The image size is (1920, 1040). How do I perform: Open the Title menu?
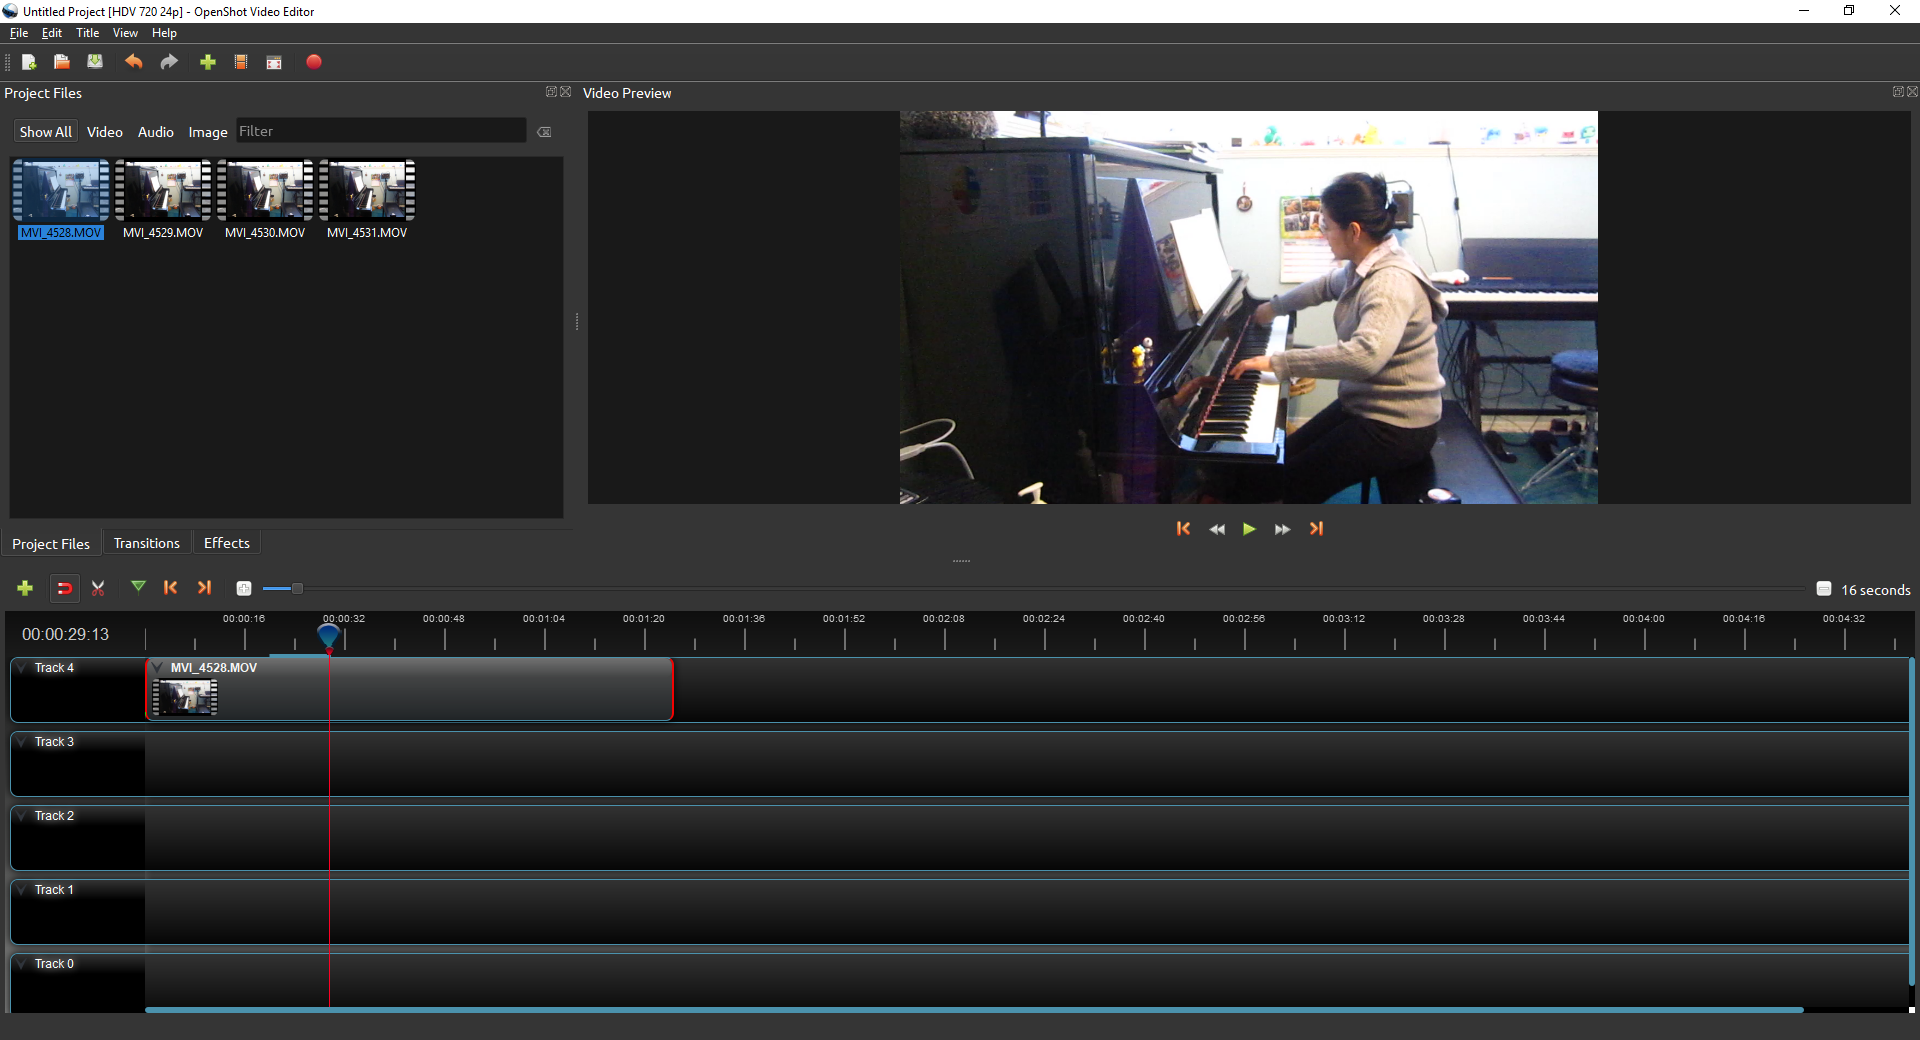[88, 33]
